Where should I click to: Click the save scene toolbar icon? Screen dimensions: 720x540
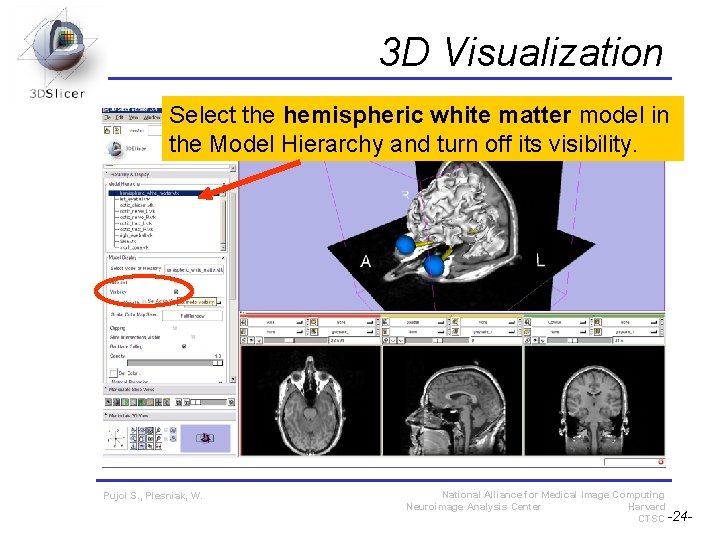[x=117, y=130]
